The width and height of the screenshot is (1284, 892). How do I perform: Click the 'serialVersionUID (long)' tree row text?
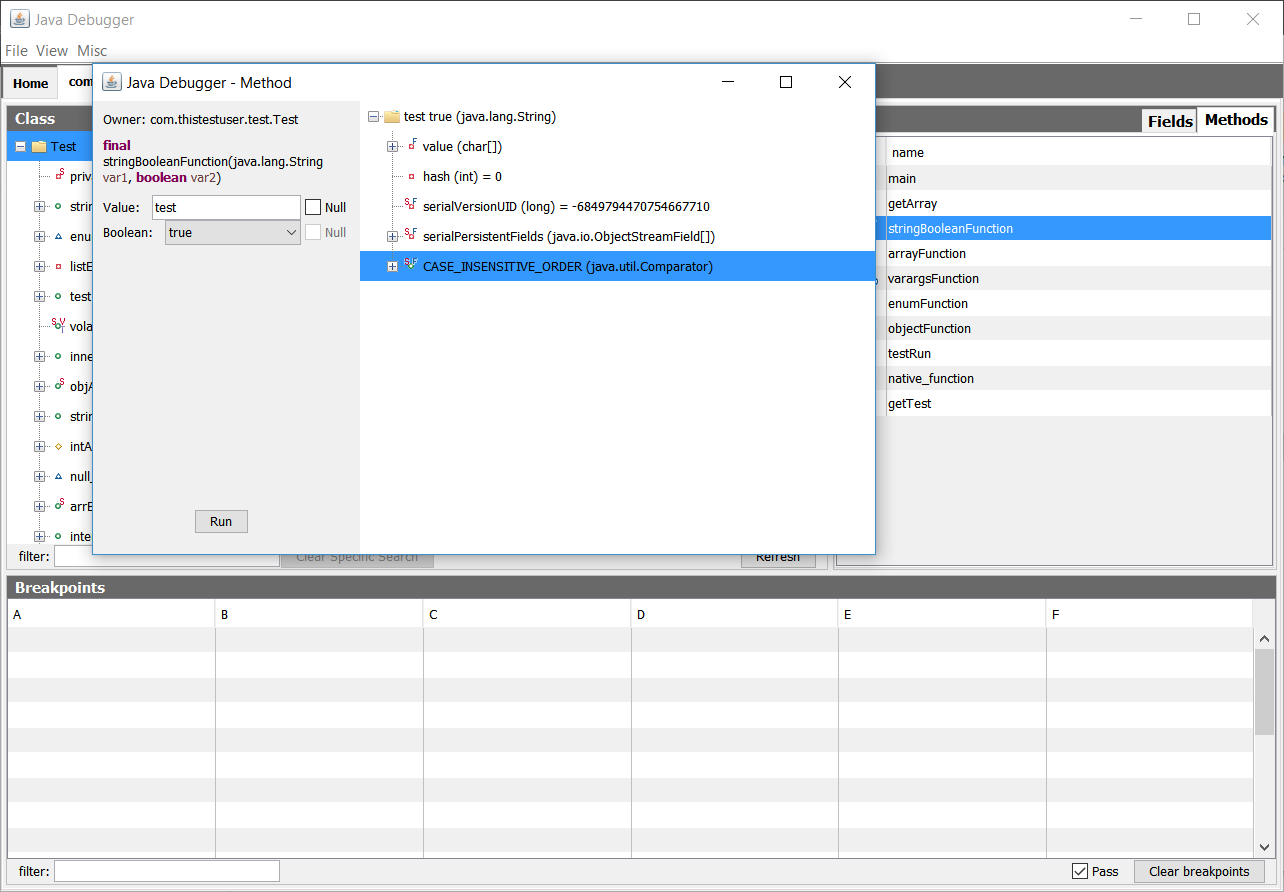point(566,206)
